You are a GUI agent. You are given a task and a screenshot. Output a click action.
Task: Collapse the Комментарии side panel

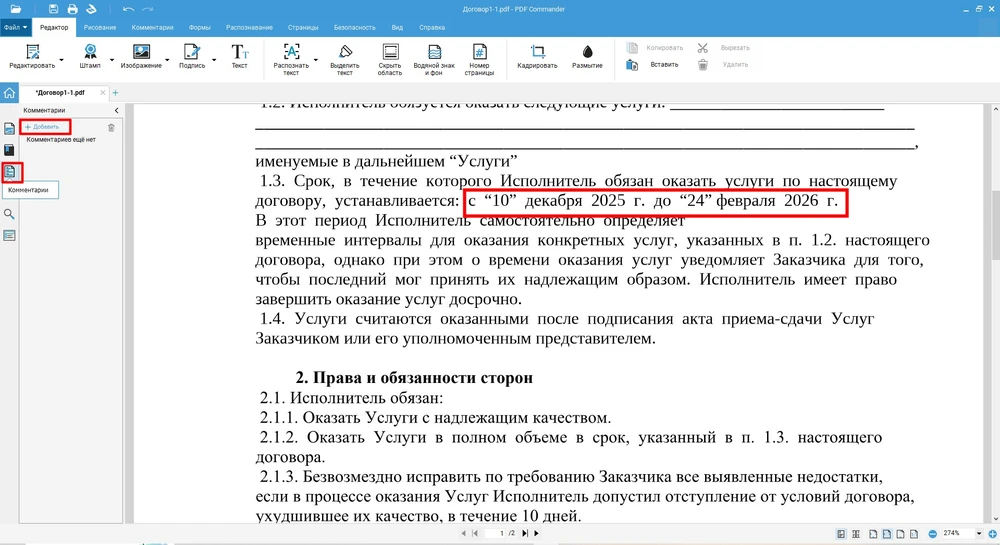coord(117,110)
